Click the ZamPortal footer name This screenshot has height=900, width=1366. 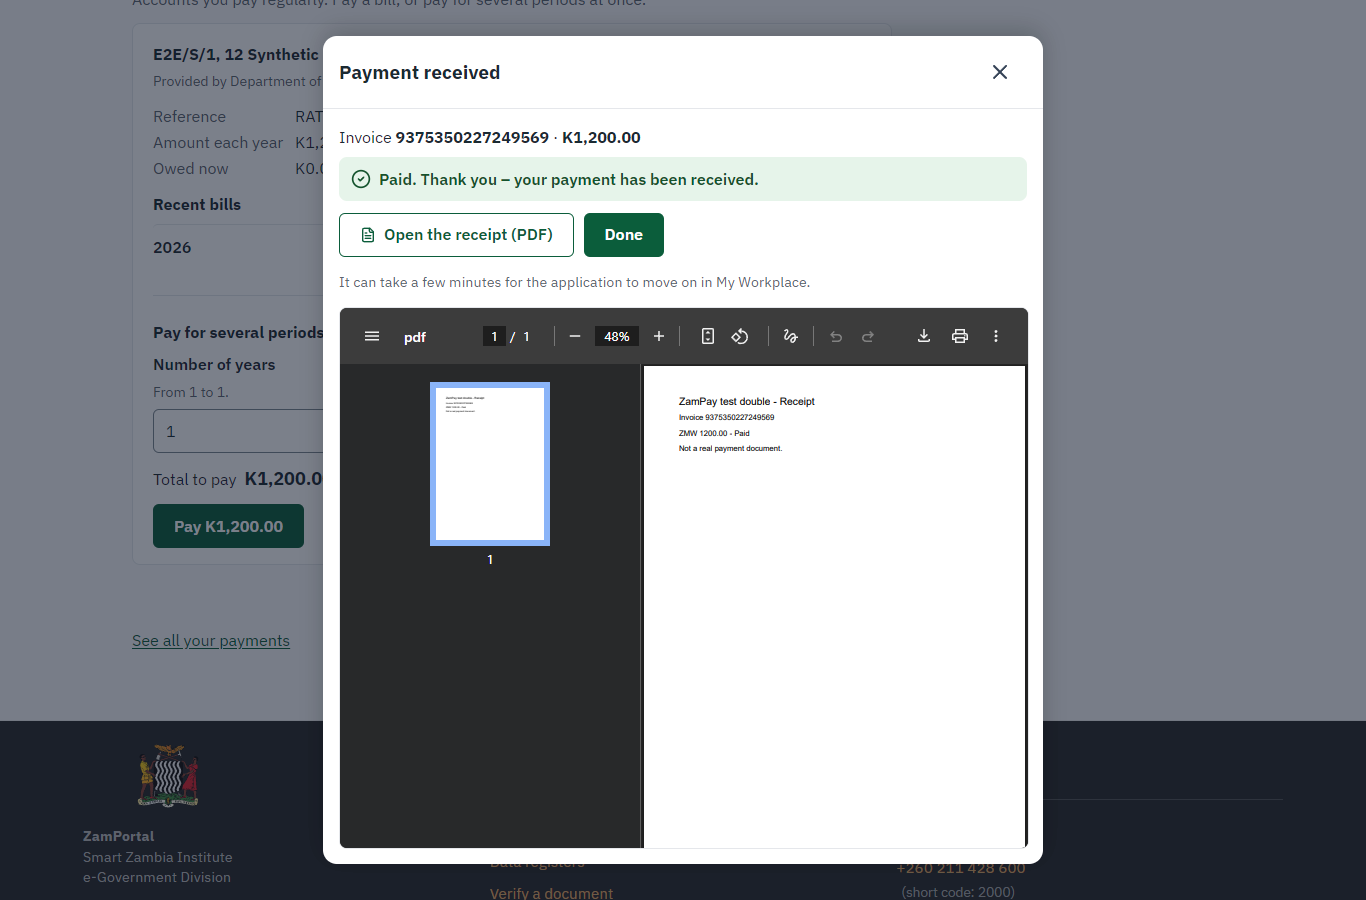click(119, 836)
